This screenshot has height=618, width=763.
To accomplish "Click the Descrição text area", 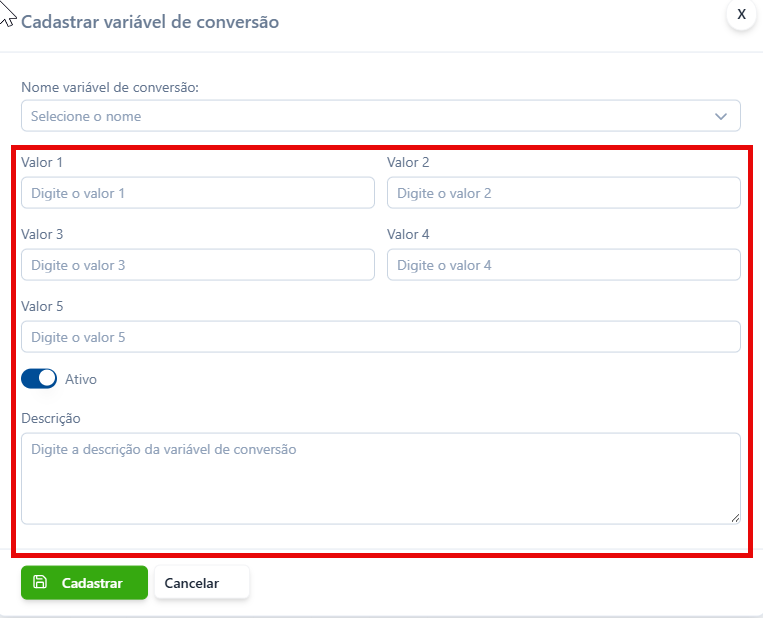I will [x=381, y=479].
